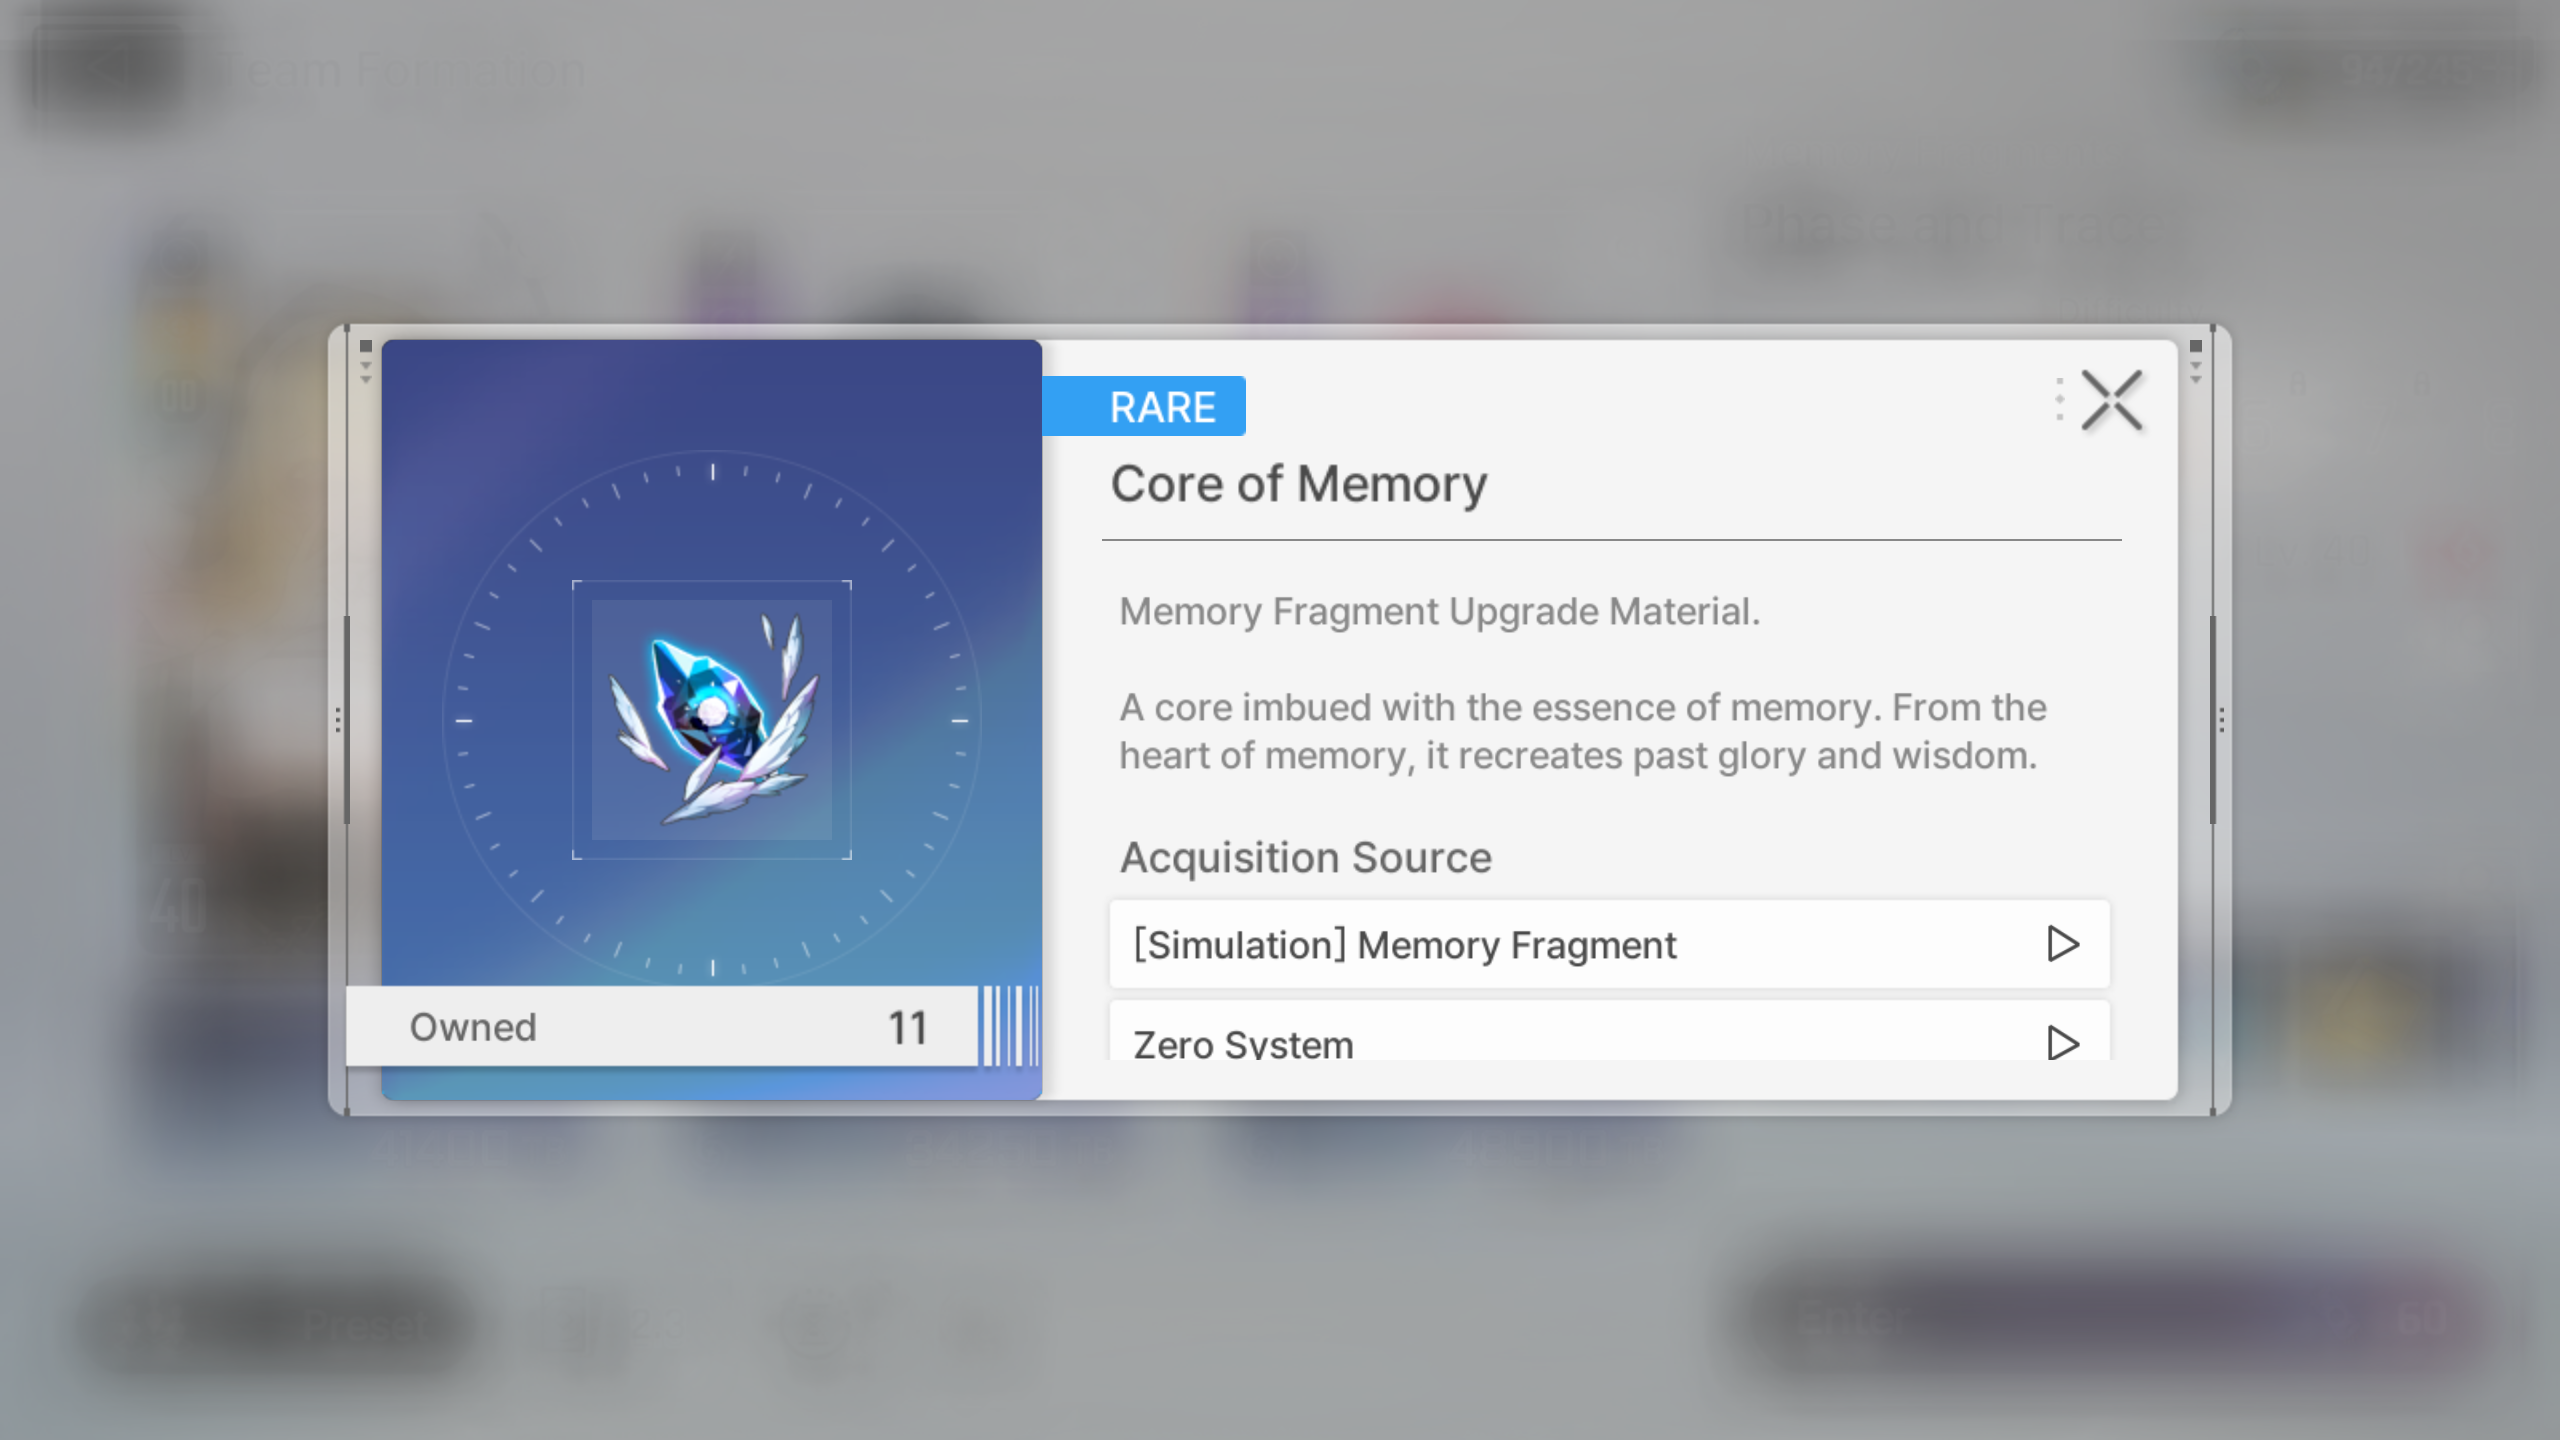The image size is (2560, 1440).
Task: Click the arrow beside Zero System
Action: [2062, 1043]
